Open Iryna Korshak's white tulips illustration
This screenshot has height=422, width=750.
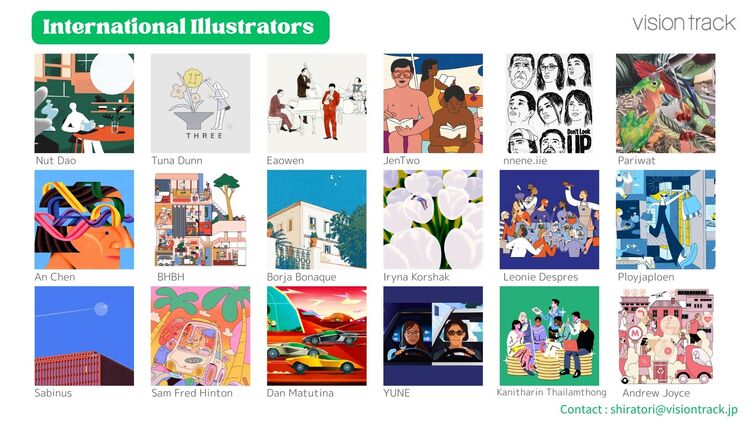(433, 220)
